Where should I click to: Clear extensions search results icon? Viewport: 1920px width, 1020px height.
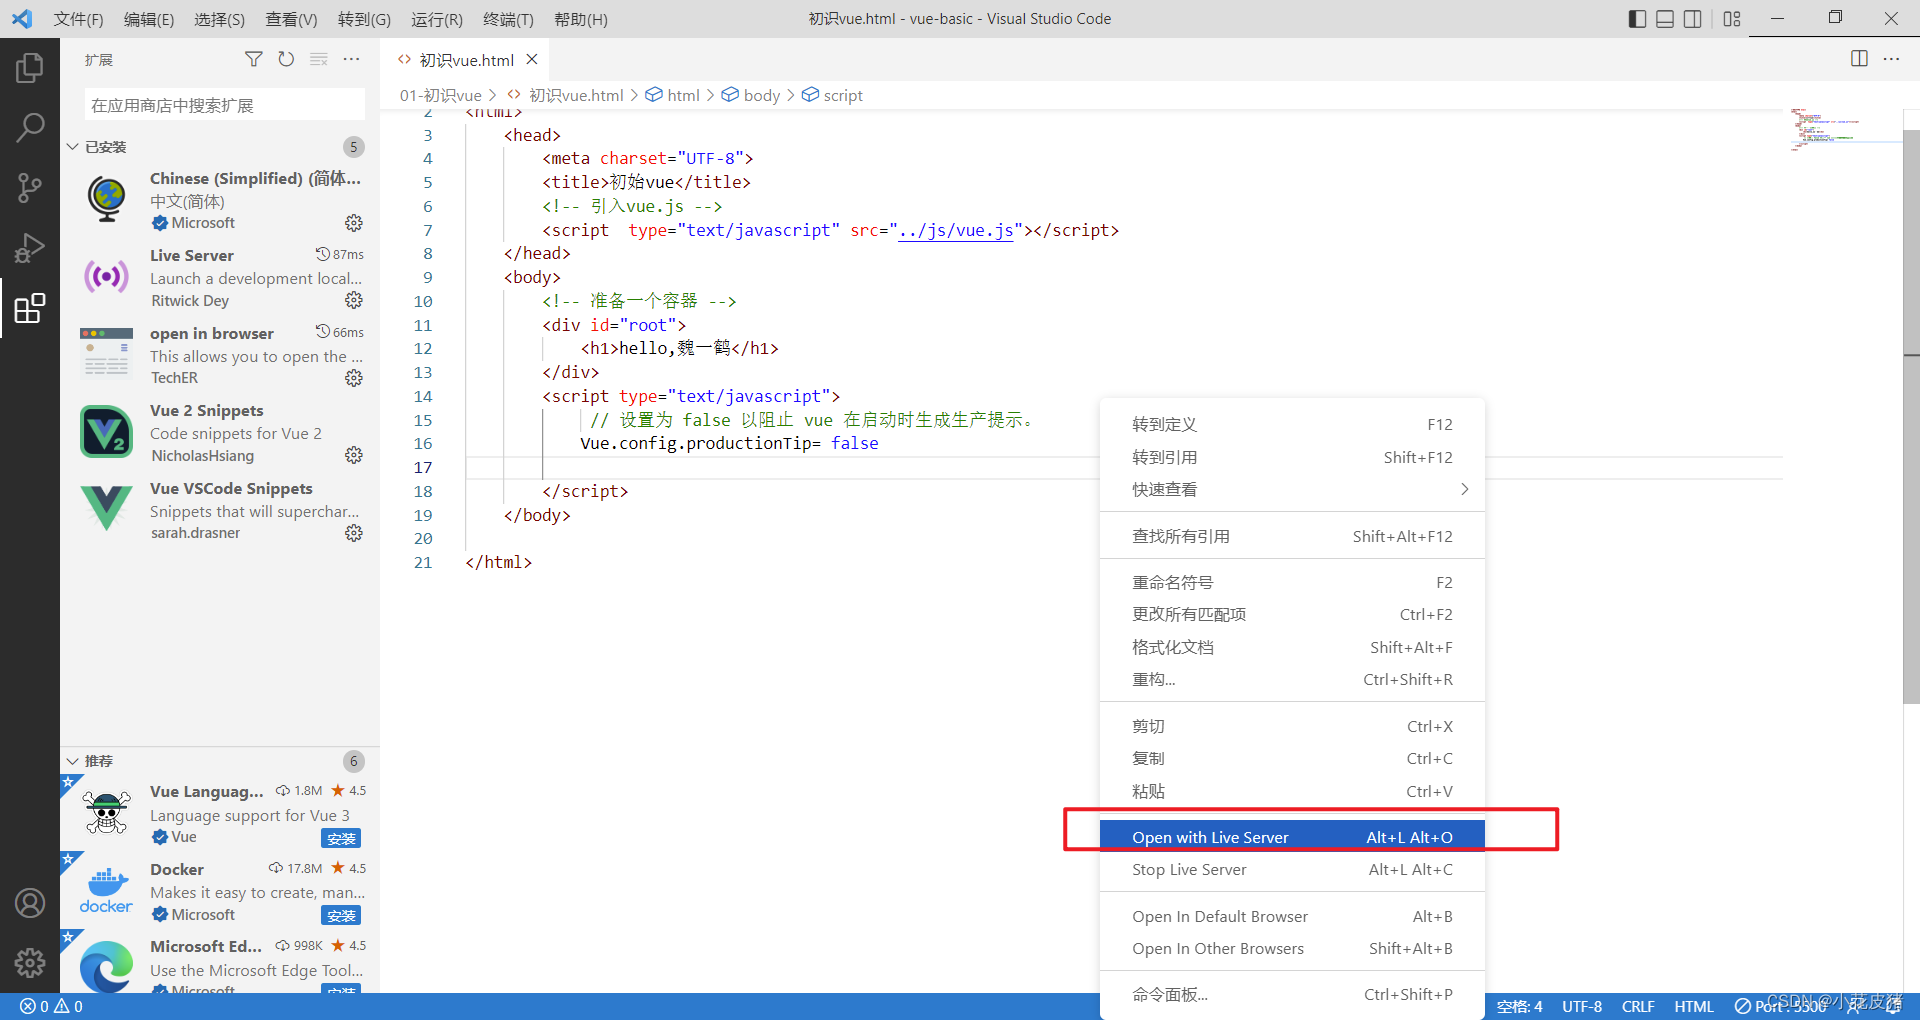pos(319,60)
